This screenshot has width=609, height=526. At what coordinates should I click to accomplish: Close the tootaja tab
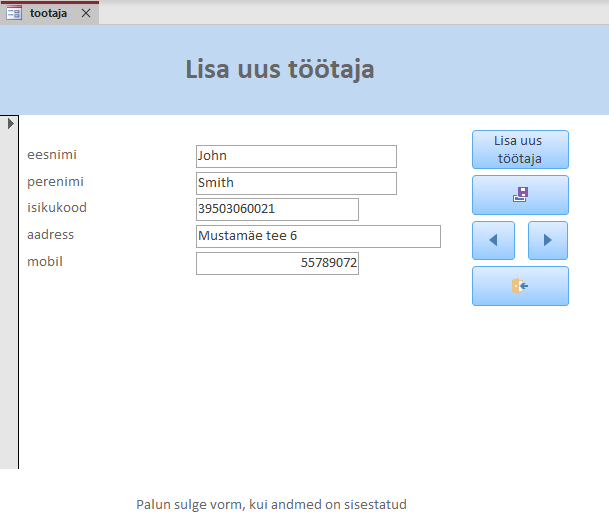tap(86, 13)
